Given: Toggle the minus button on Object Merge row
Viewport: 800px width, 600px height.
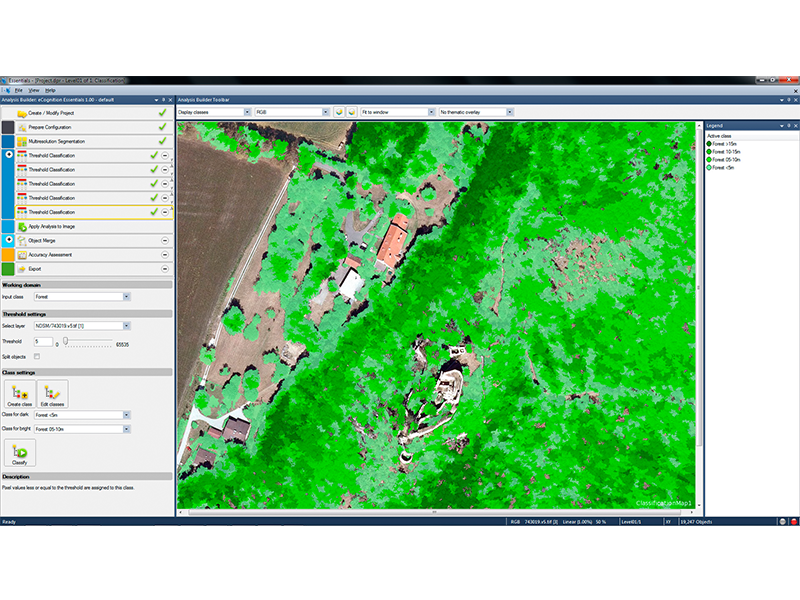Looking at the screenshot, I should 164,241.
